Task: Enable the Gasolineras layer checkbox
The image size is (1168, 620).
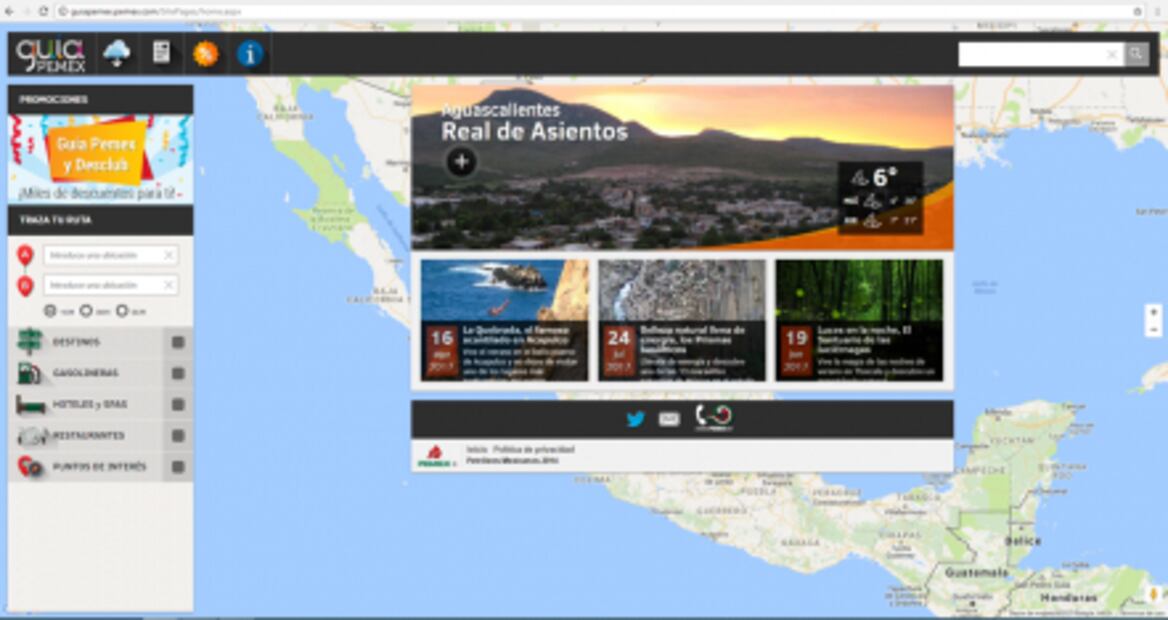Action: (x=178, y=373)
